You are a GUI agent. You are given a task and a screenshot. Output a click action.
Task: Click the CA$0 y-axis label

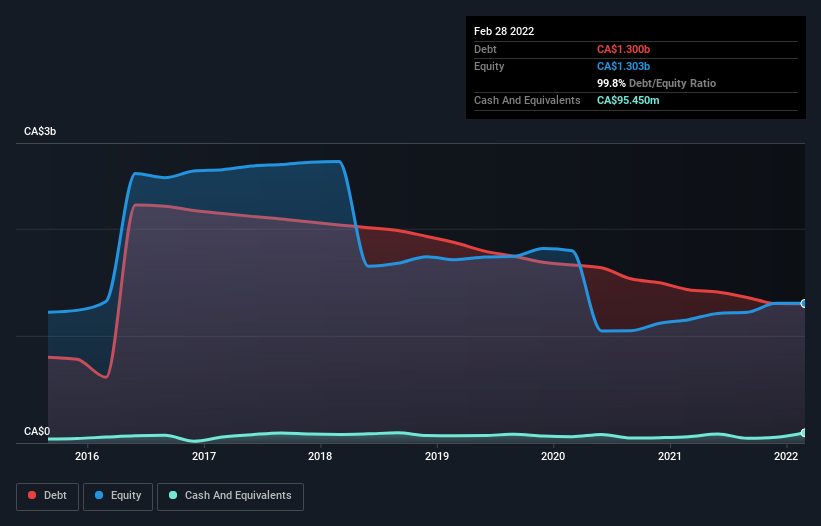pos(37,431)
